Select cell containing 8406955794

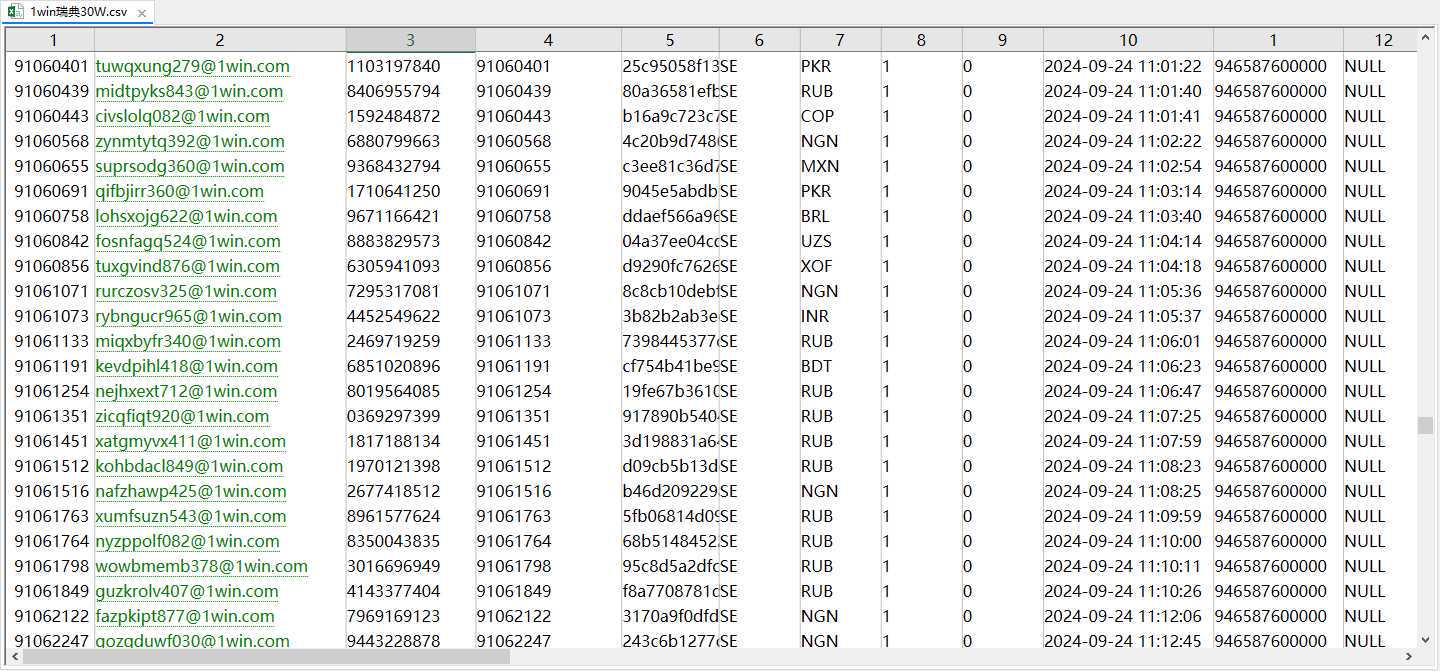click(411, 91)
